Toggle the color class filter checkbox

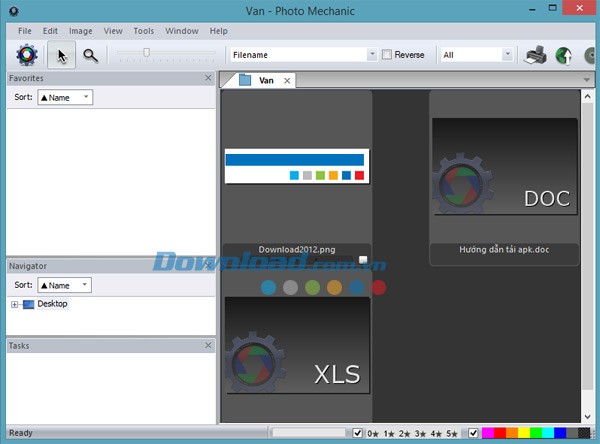473,433
